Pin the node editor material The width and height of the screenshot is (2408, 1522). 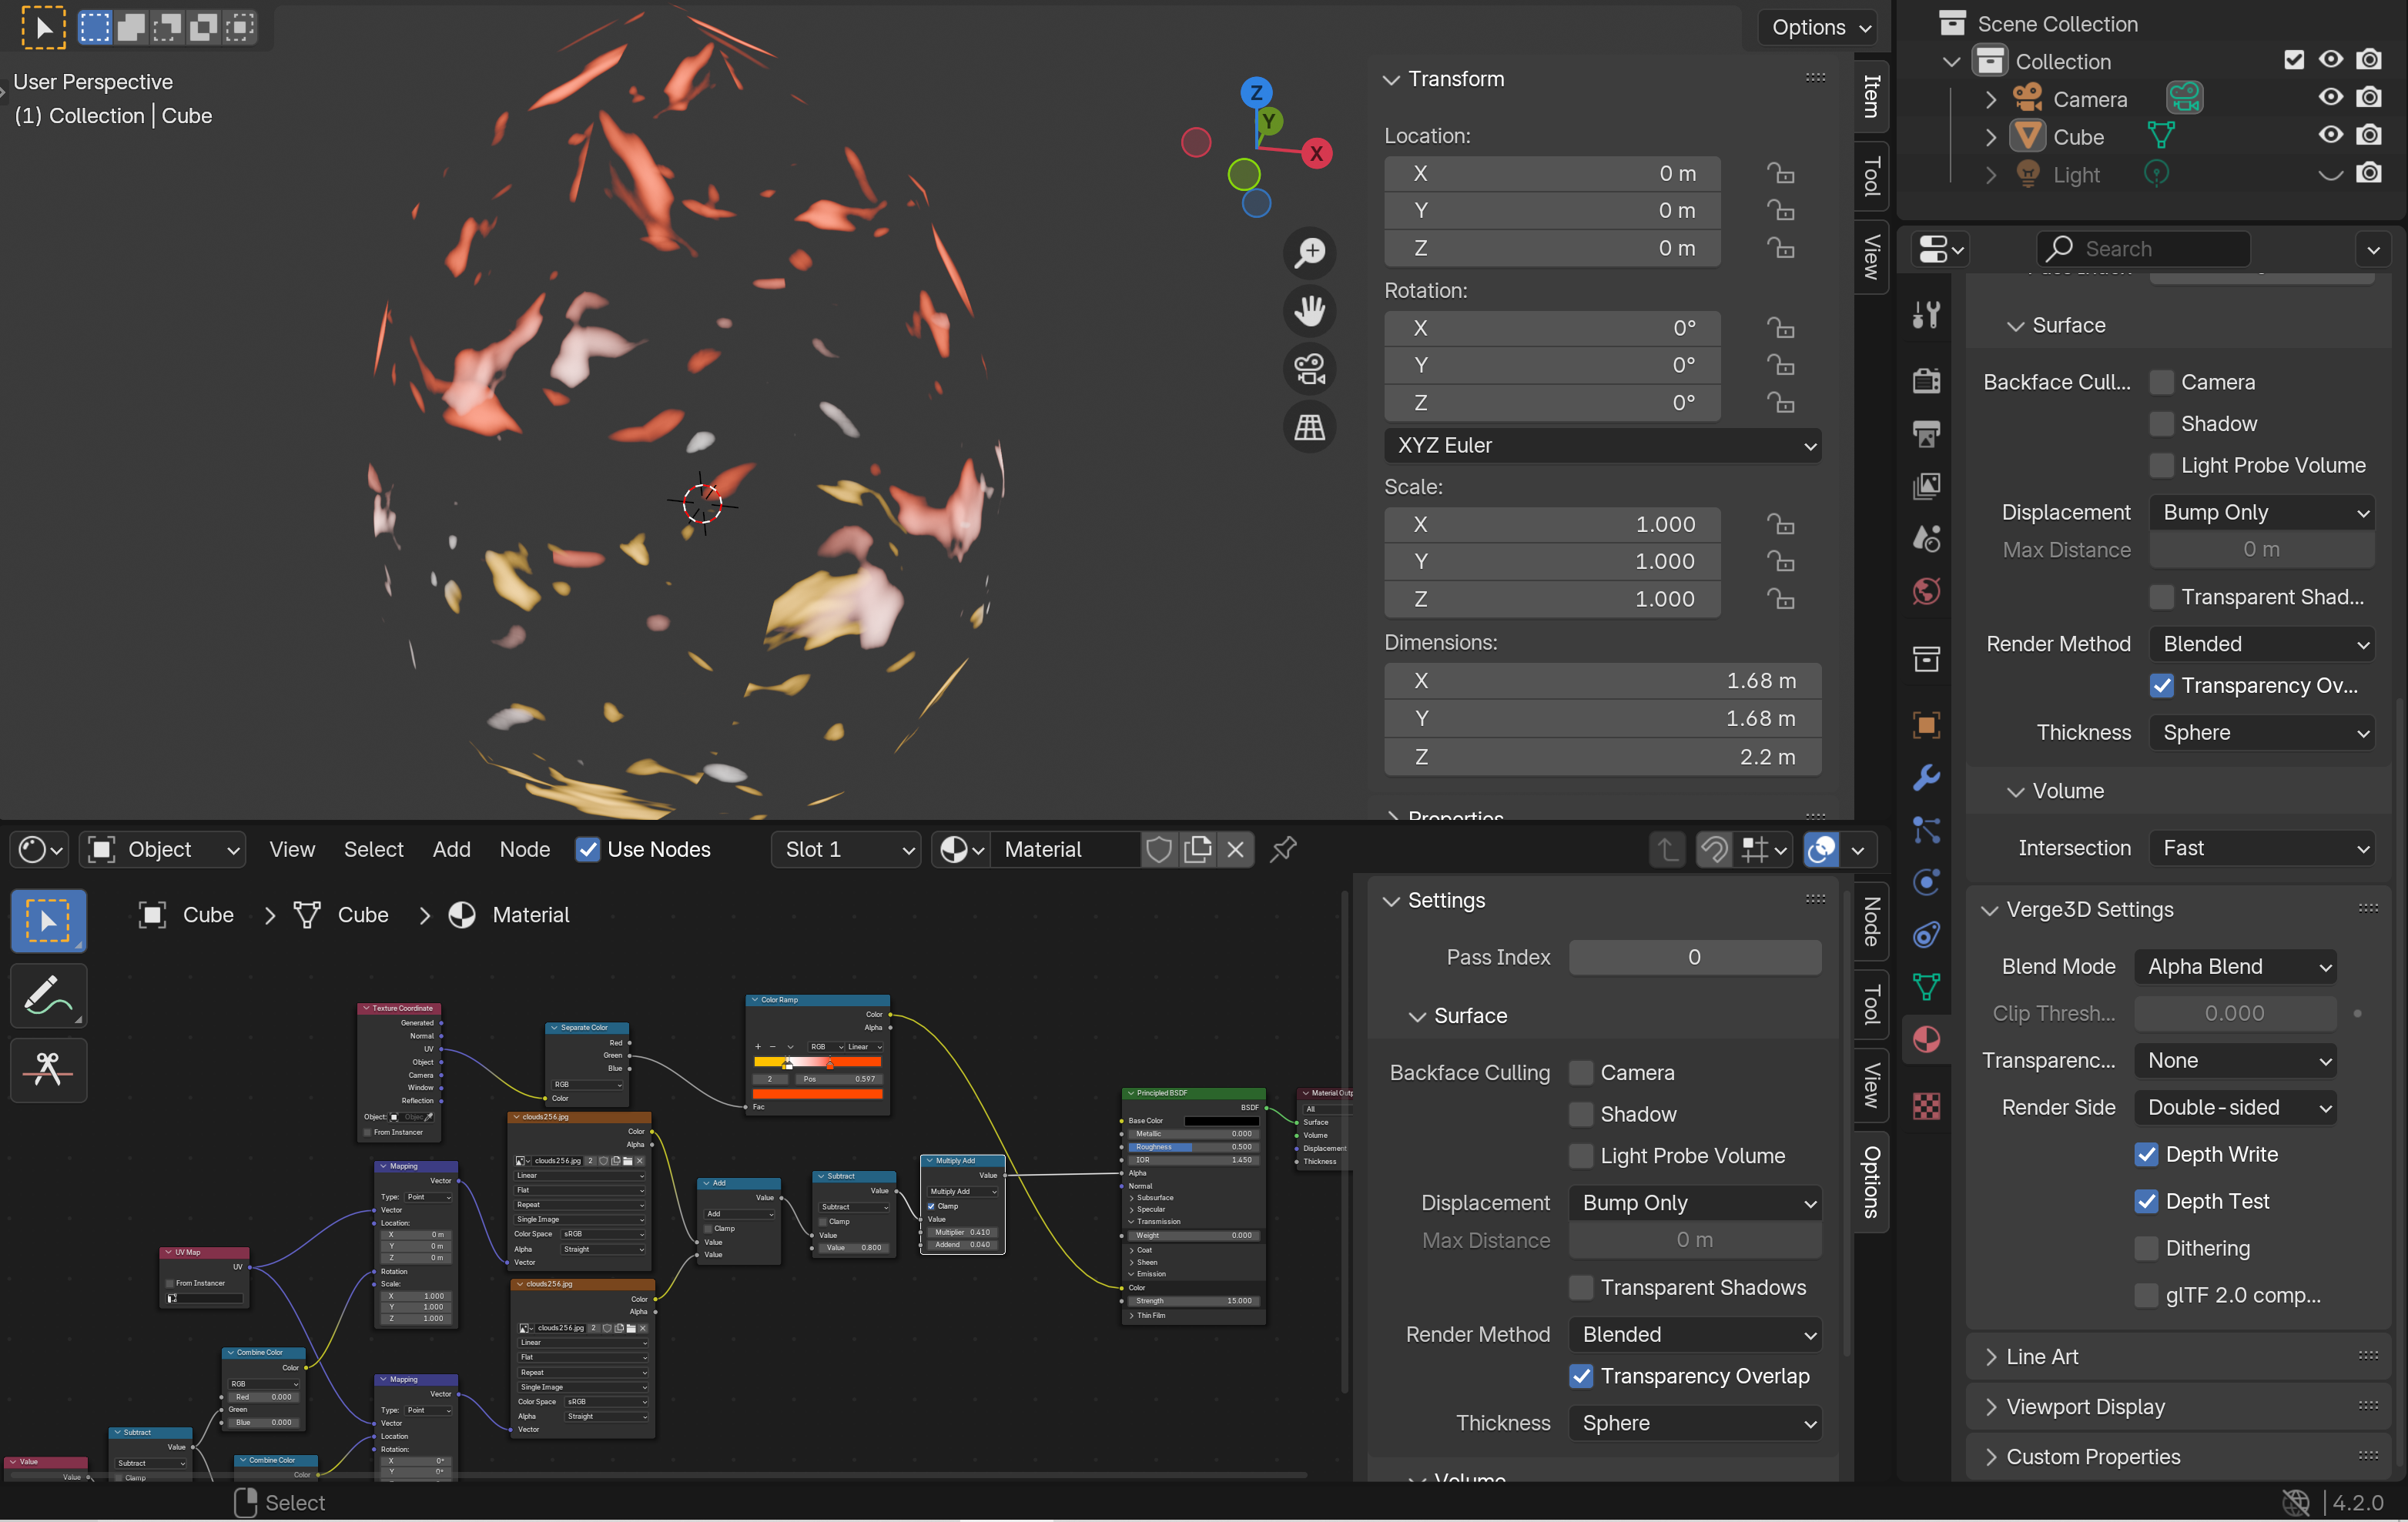1283,849
